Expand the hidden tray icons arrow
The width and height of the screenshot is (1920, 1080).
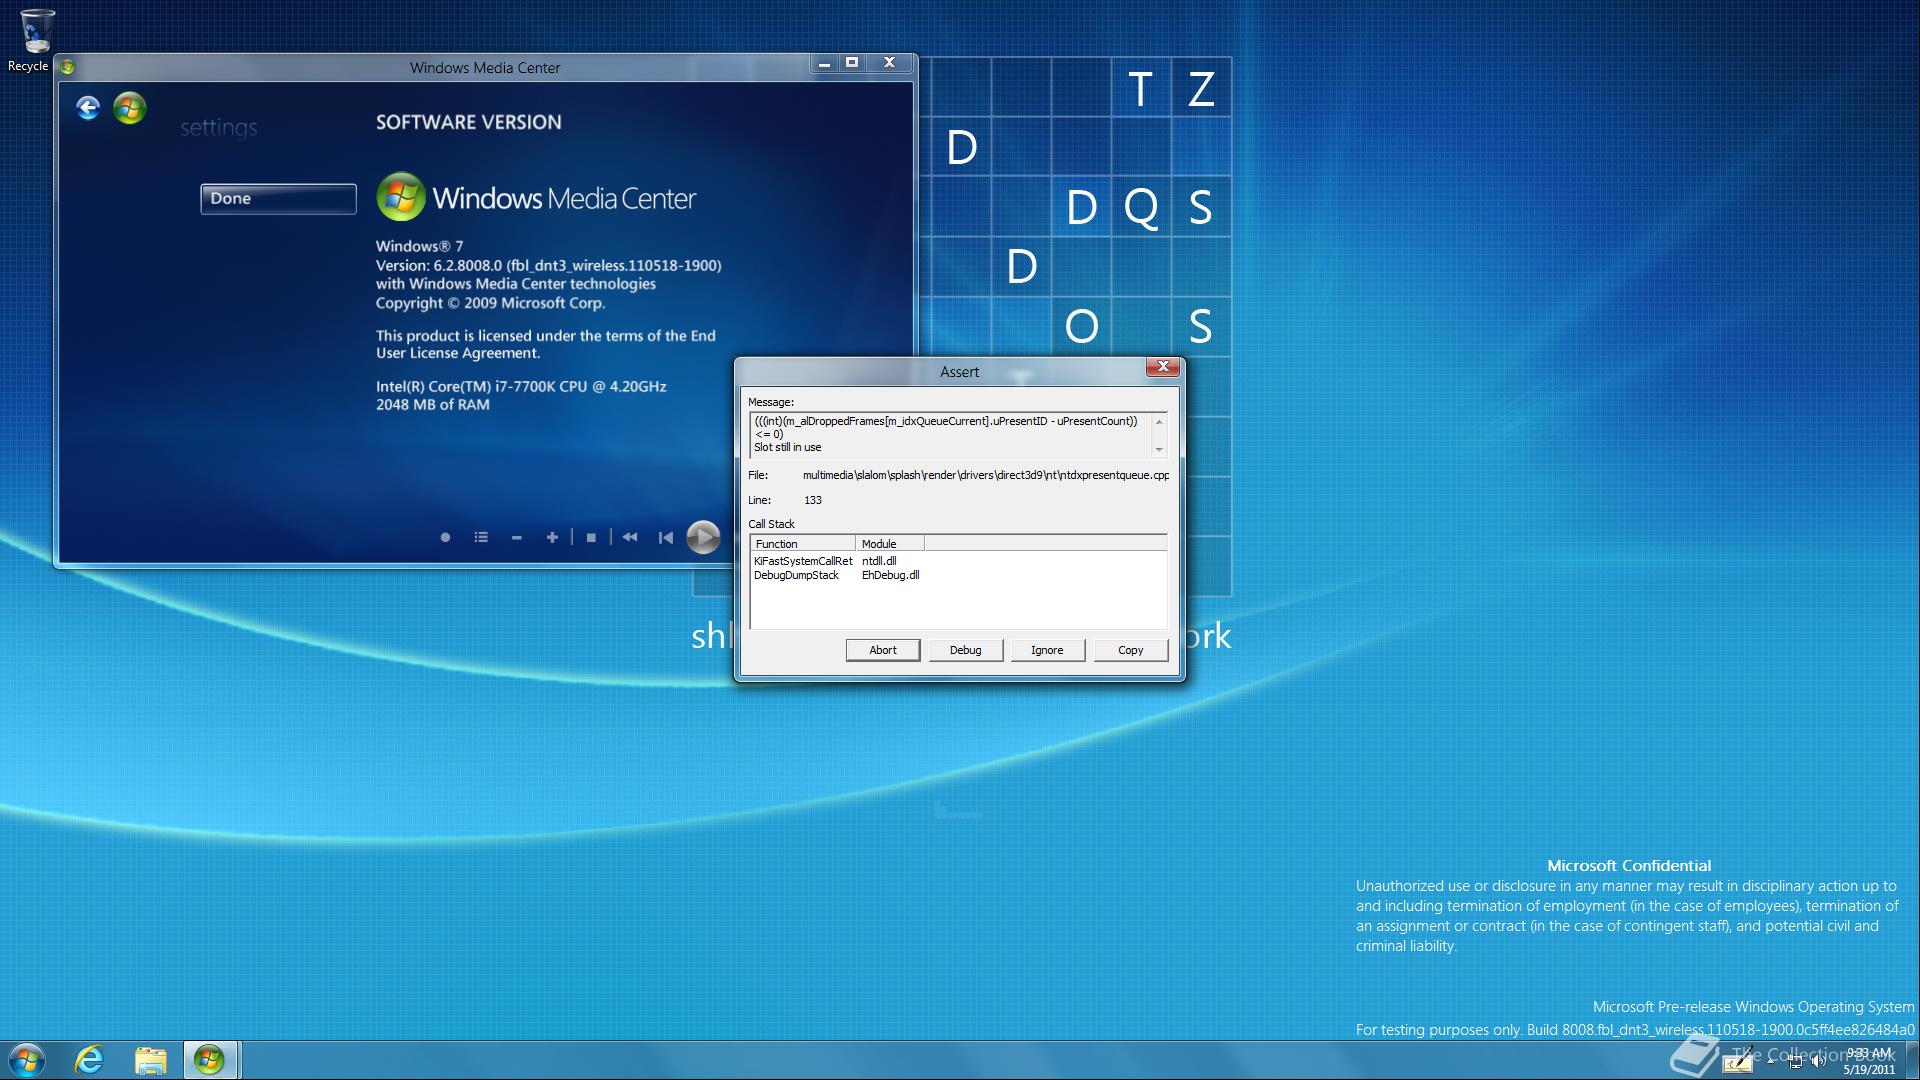pyautogui.click(x=1771, y=1061)
